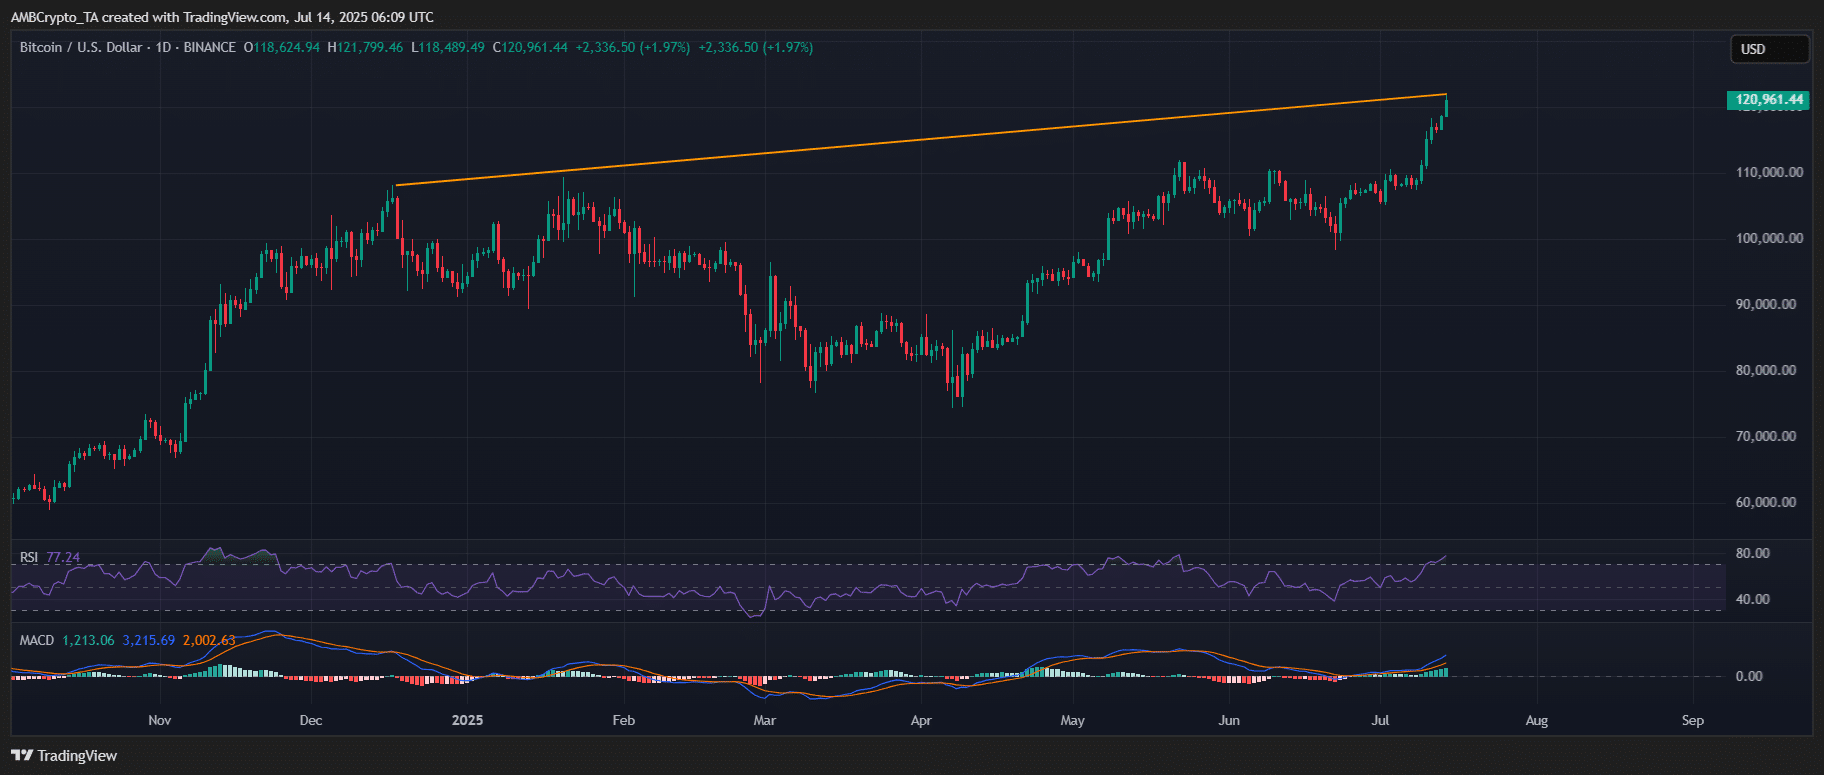Click the current price tag 120,961.44
Image resolution: width=1824 pixels, height=775 pixels.
1768,100
